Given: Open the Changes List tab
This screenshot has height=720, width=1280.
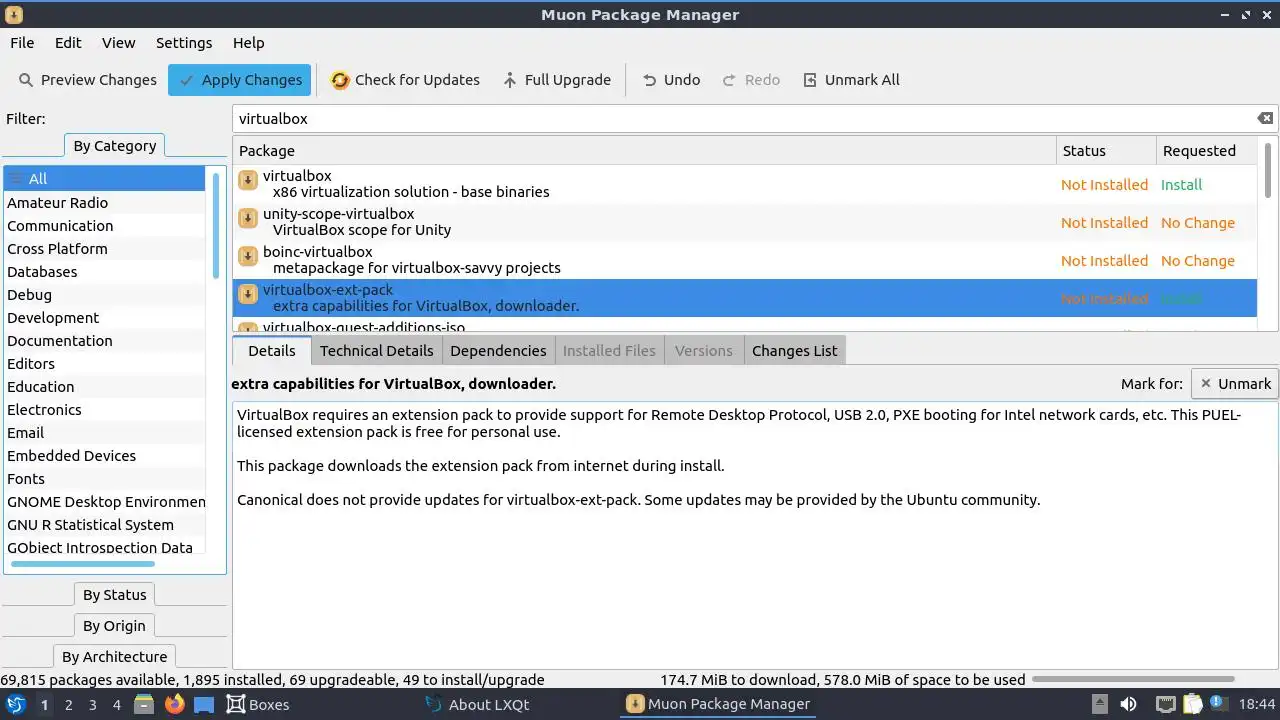Looking at the screenshot, I should pyautogui.click(x=795, y=351).
